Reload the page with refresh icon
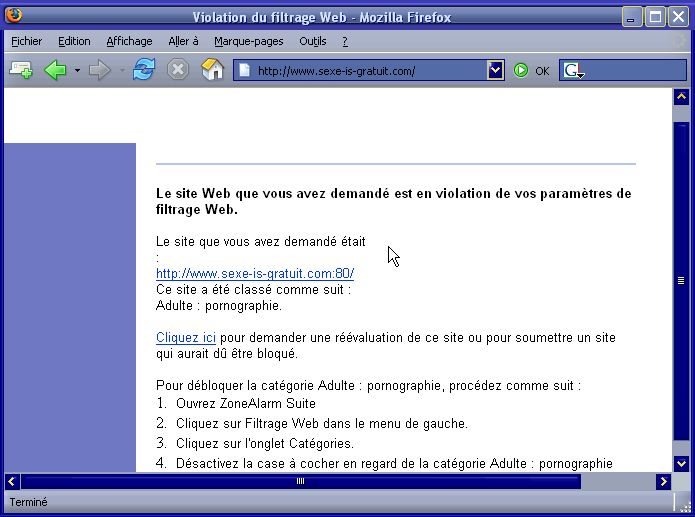Image resolution: width=695 pixels, height=517 pixels. (x=144, y=70)
